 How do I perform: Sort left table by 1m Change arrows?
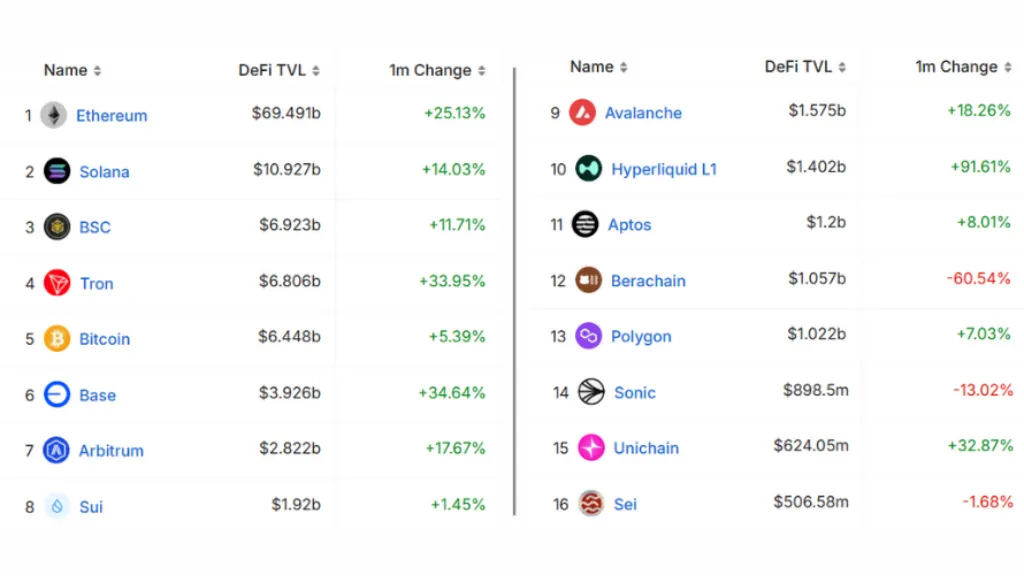tap(481, 71)
